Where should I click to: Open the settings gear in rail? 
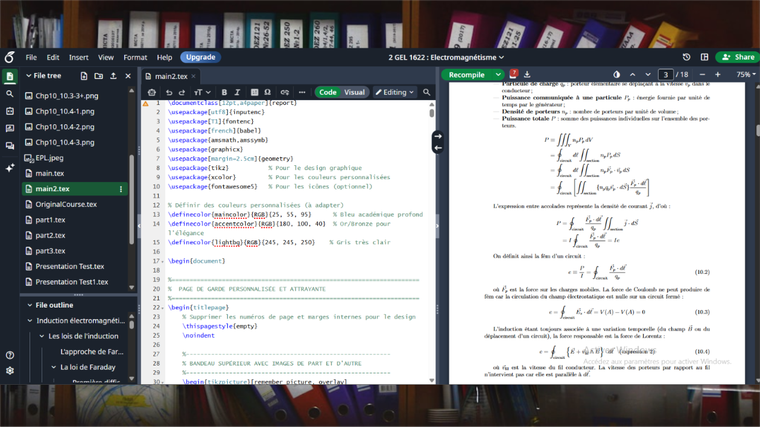click(10, 371)
